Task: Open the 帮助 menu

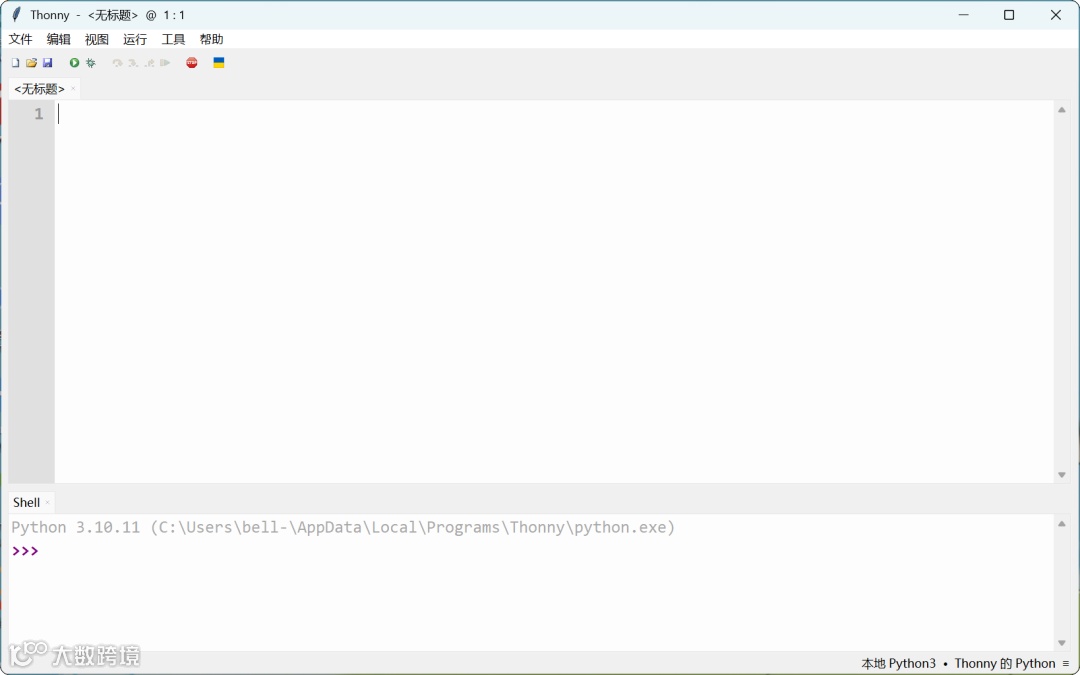Action: click(x=211, y=39)
